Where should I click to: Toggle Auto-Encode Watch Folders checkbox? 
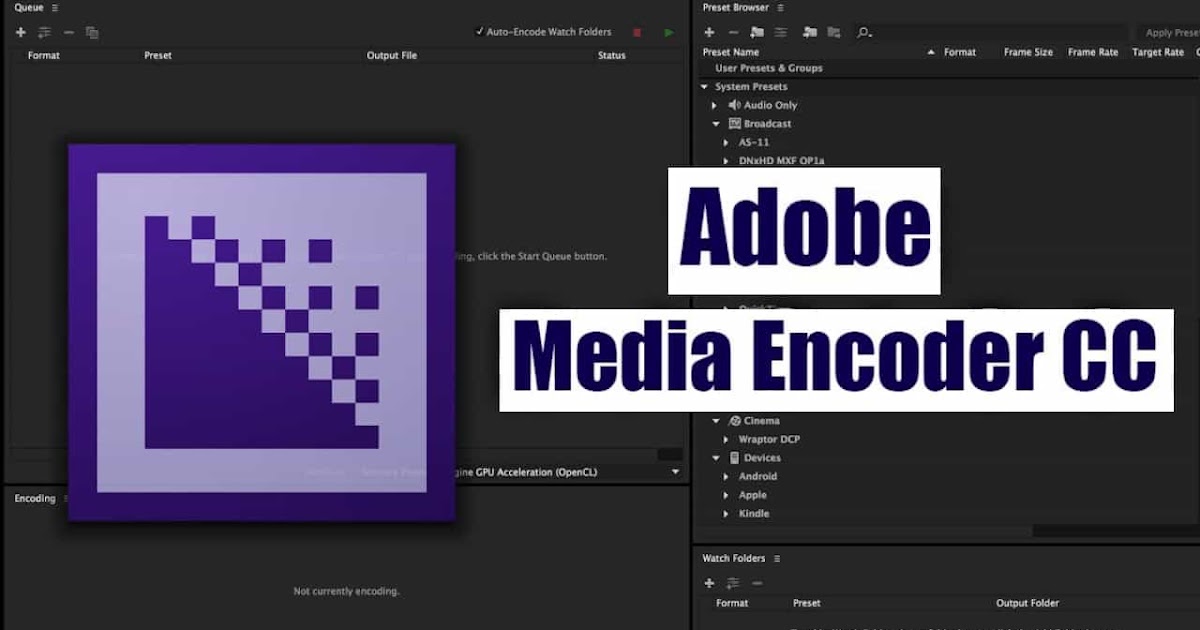tap(480, 32)
